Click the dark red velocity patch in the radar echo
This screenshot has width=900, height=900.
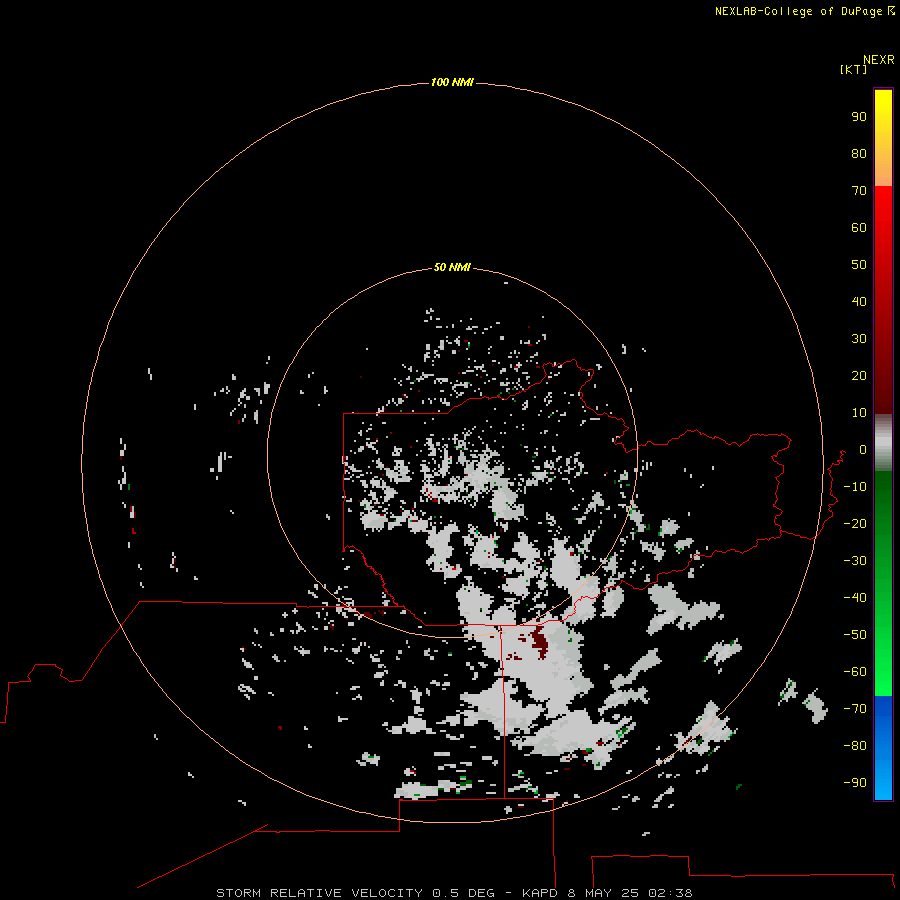539,641
